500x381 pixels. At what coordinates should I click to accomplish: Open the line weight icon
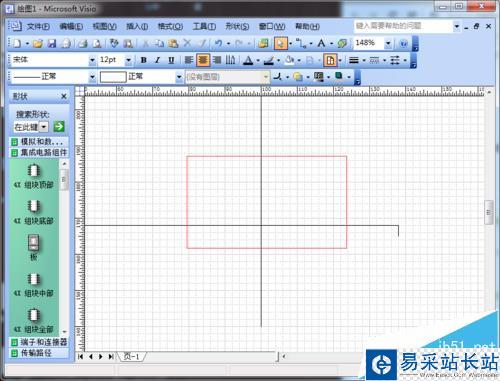(x=354, y=60)
